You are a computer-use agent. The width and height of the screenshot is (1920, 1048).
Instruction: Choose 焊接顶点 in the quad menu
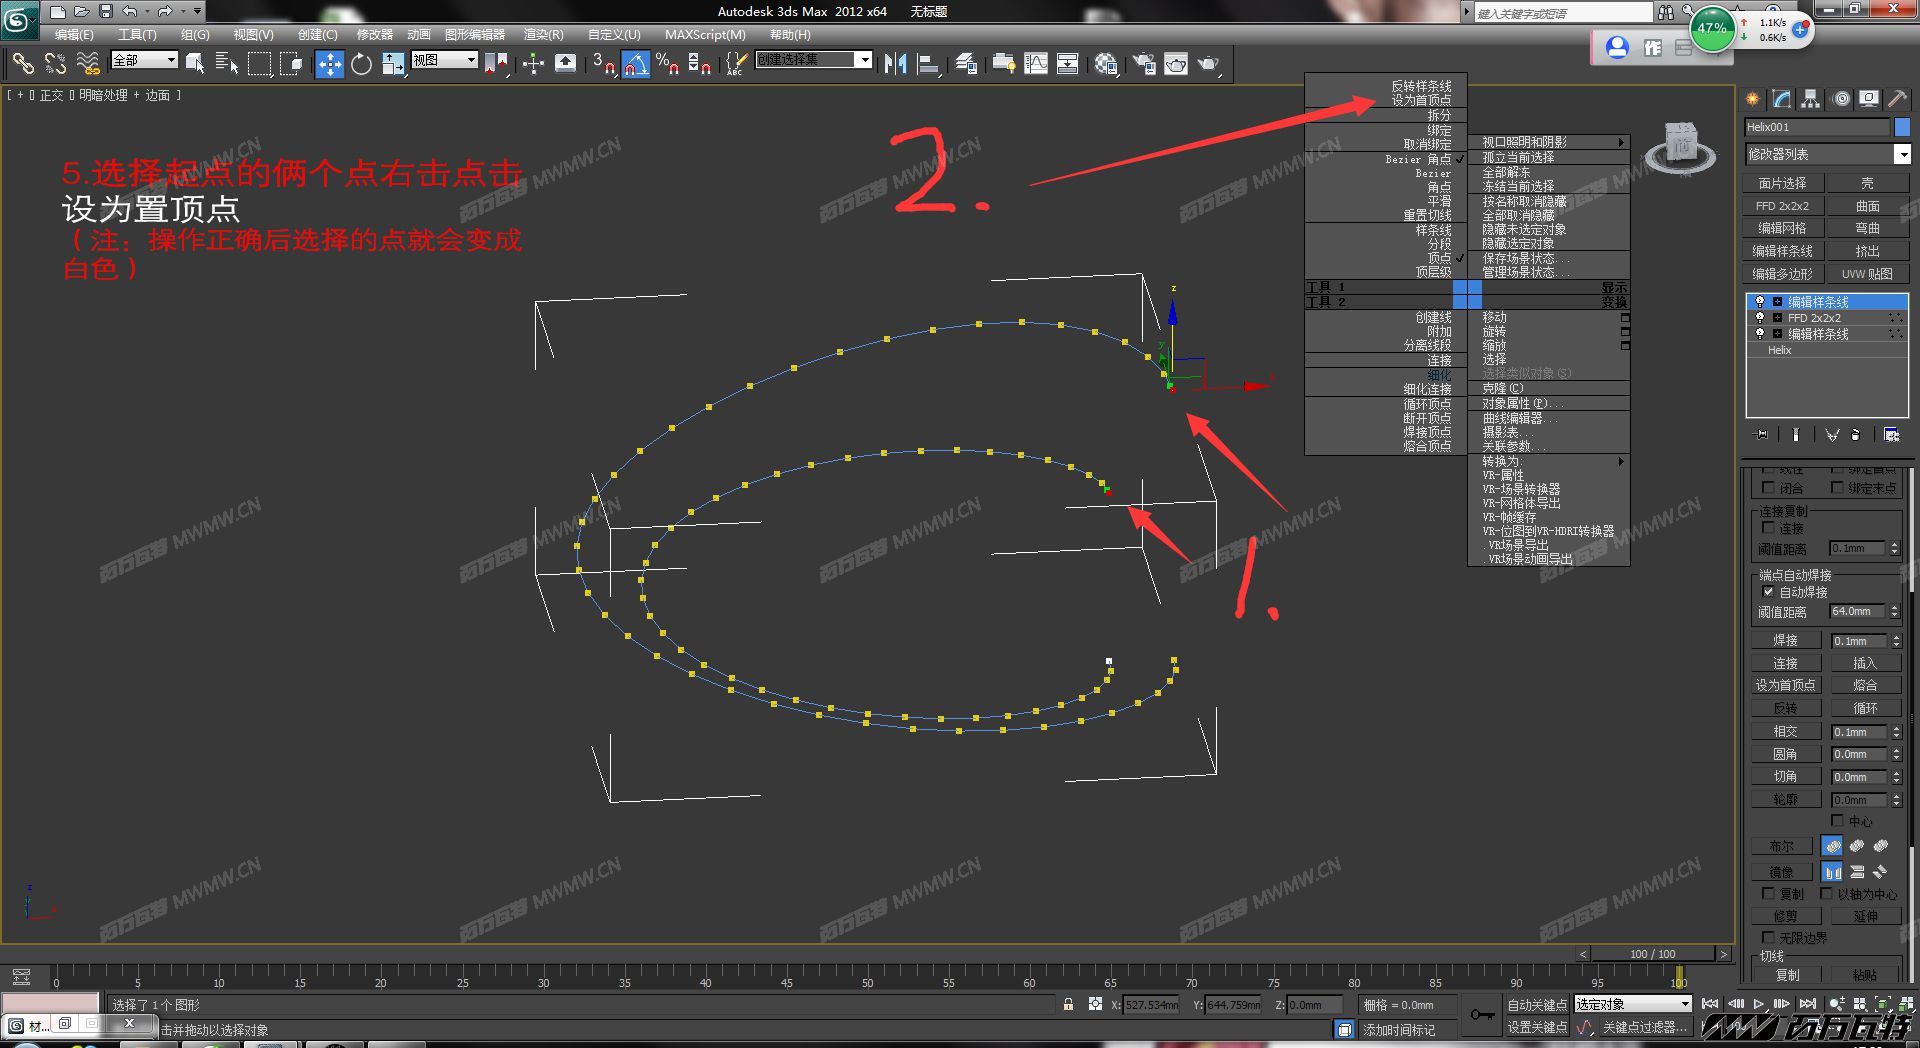click(x=1427, y=433)
